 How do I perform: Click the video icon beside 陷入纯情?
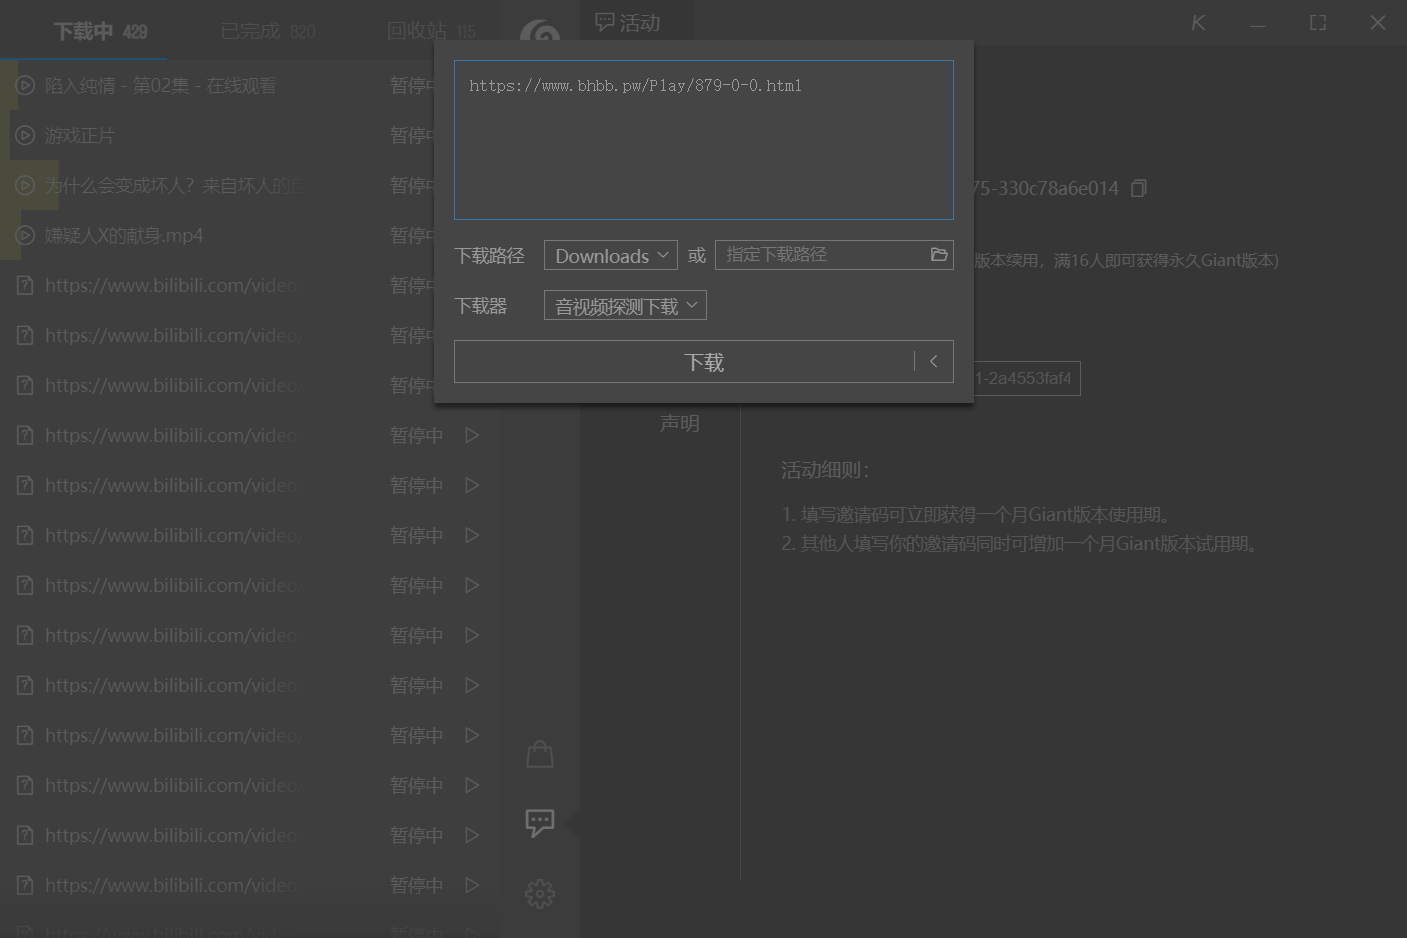25,85
